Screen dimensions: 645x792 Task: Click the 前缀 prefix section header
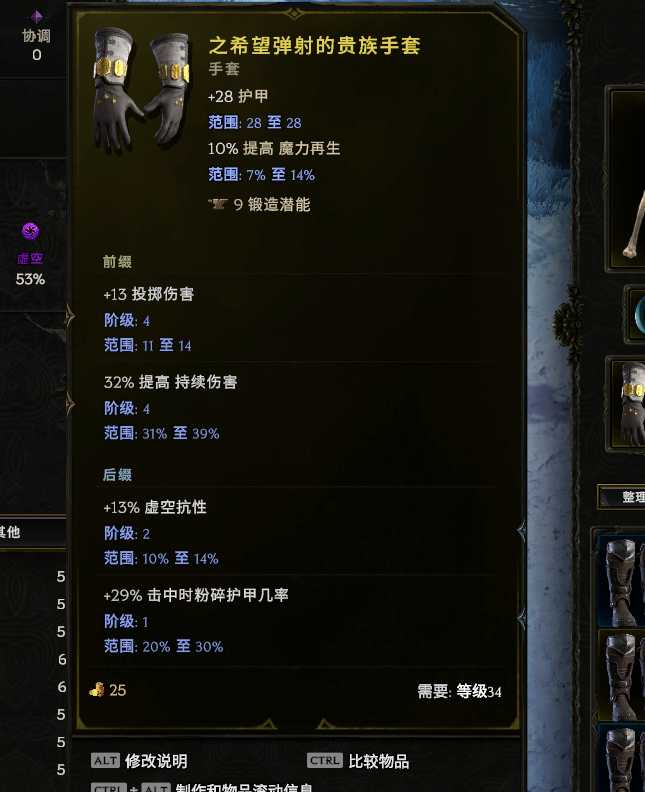(x=117, y=262)
